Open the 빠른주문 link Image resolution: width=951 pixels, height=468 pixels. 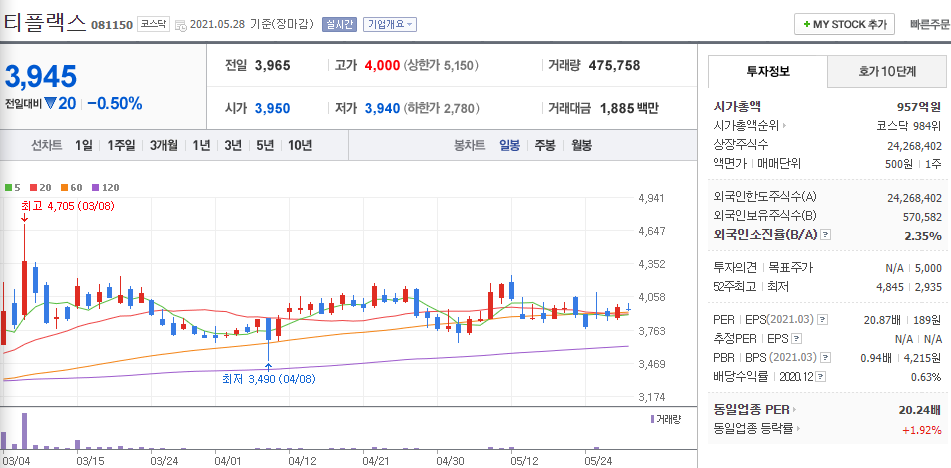930,25
